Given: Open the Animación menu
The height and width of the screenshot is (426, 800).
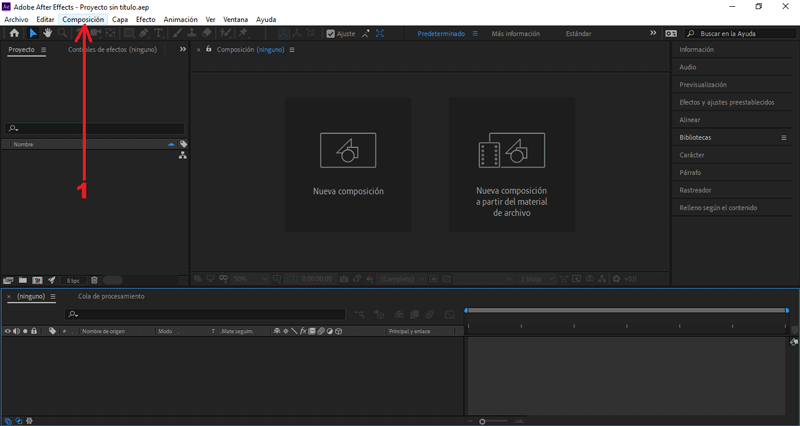Looking at the screenshot, I should (181, 19).
